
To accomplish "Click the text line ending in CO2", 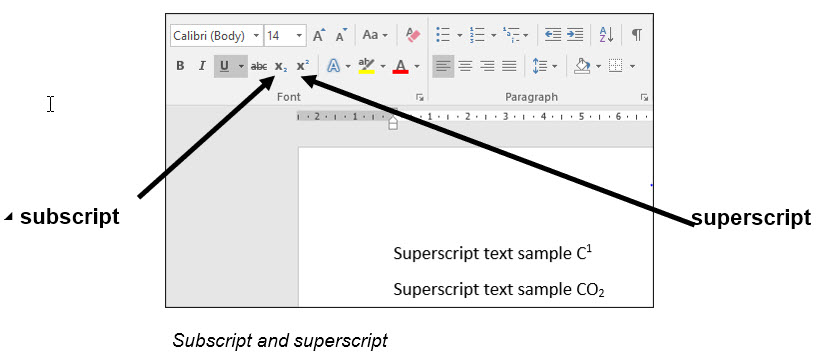I will click(499, 289).
